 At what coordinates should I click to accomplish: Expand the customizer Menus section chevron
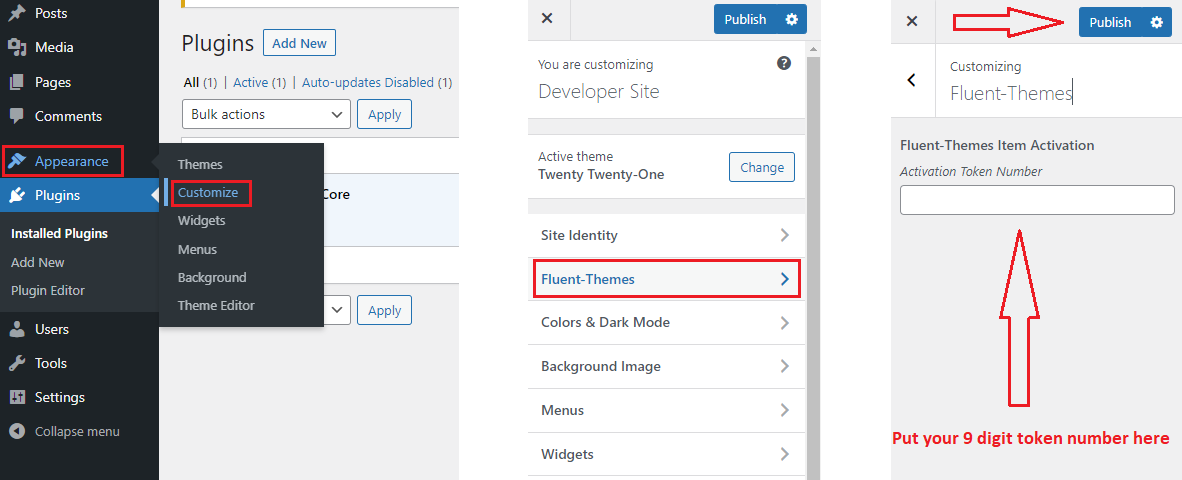(x=784, y=410)
